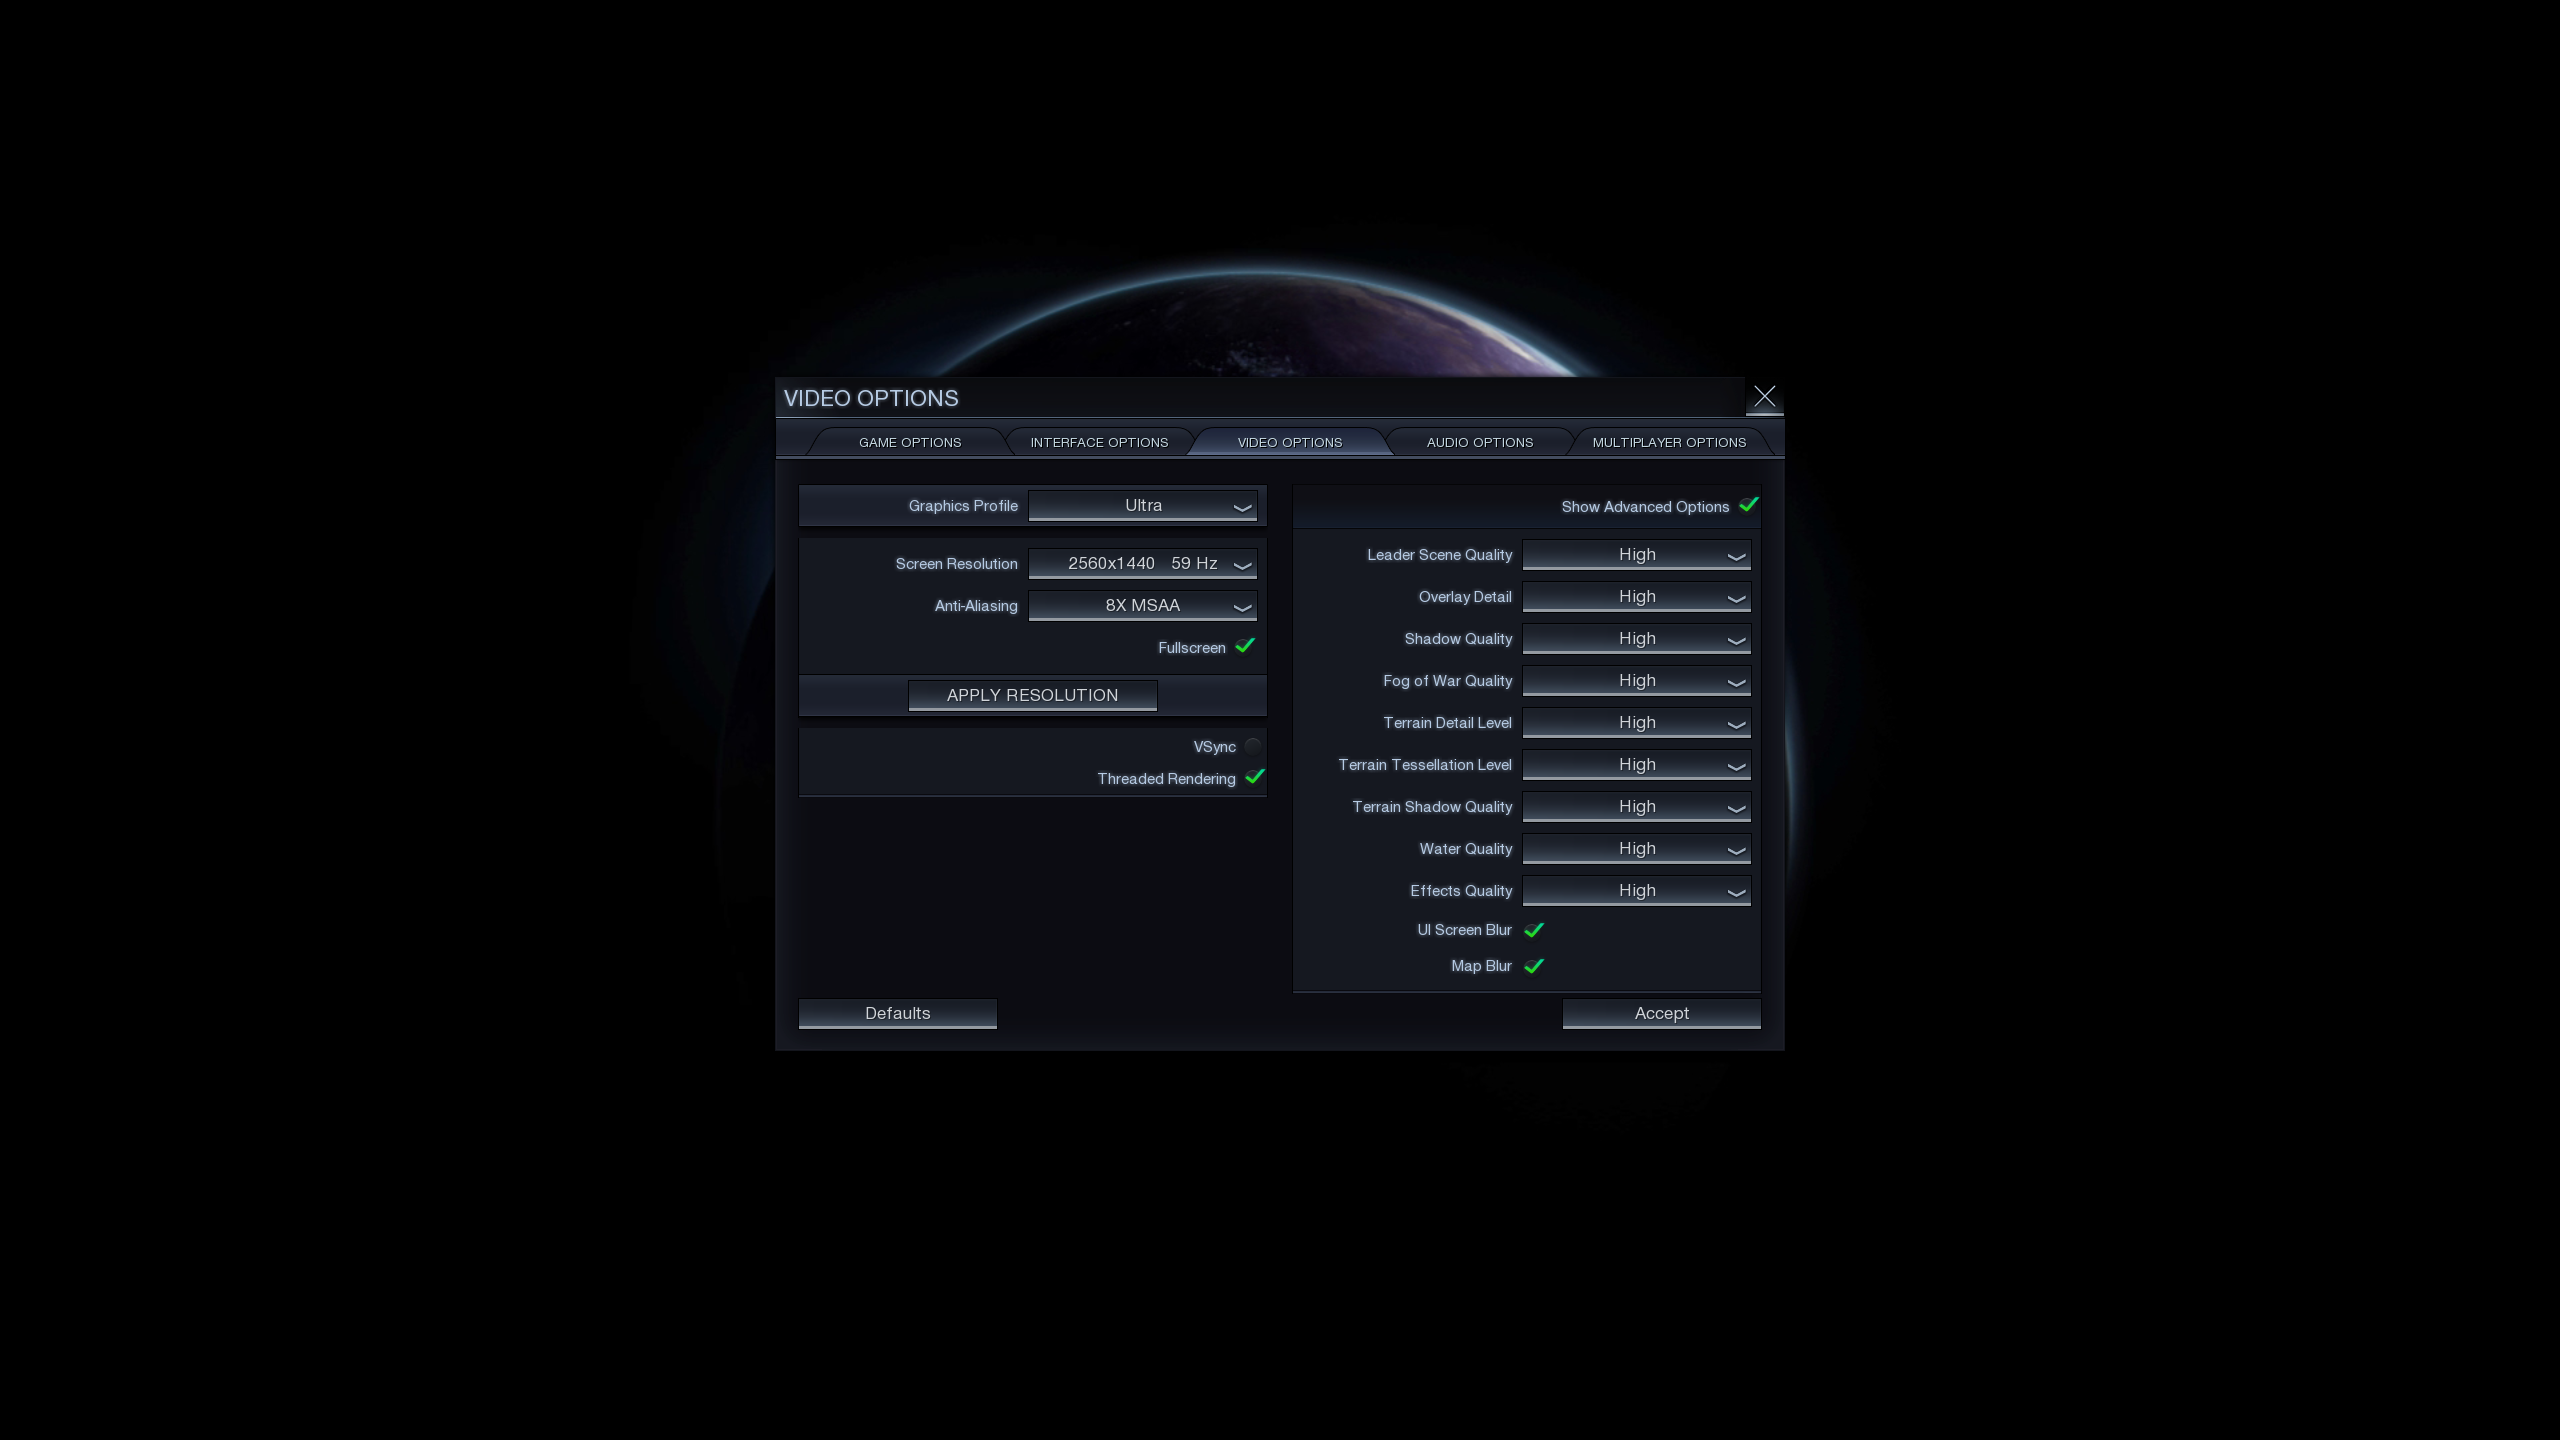Open the Screen Resolution dropdown
Image resolution: width=2560 pixels, height=1440 pixels.
coord(1142,564)
